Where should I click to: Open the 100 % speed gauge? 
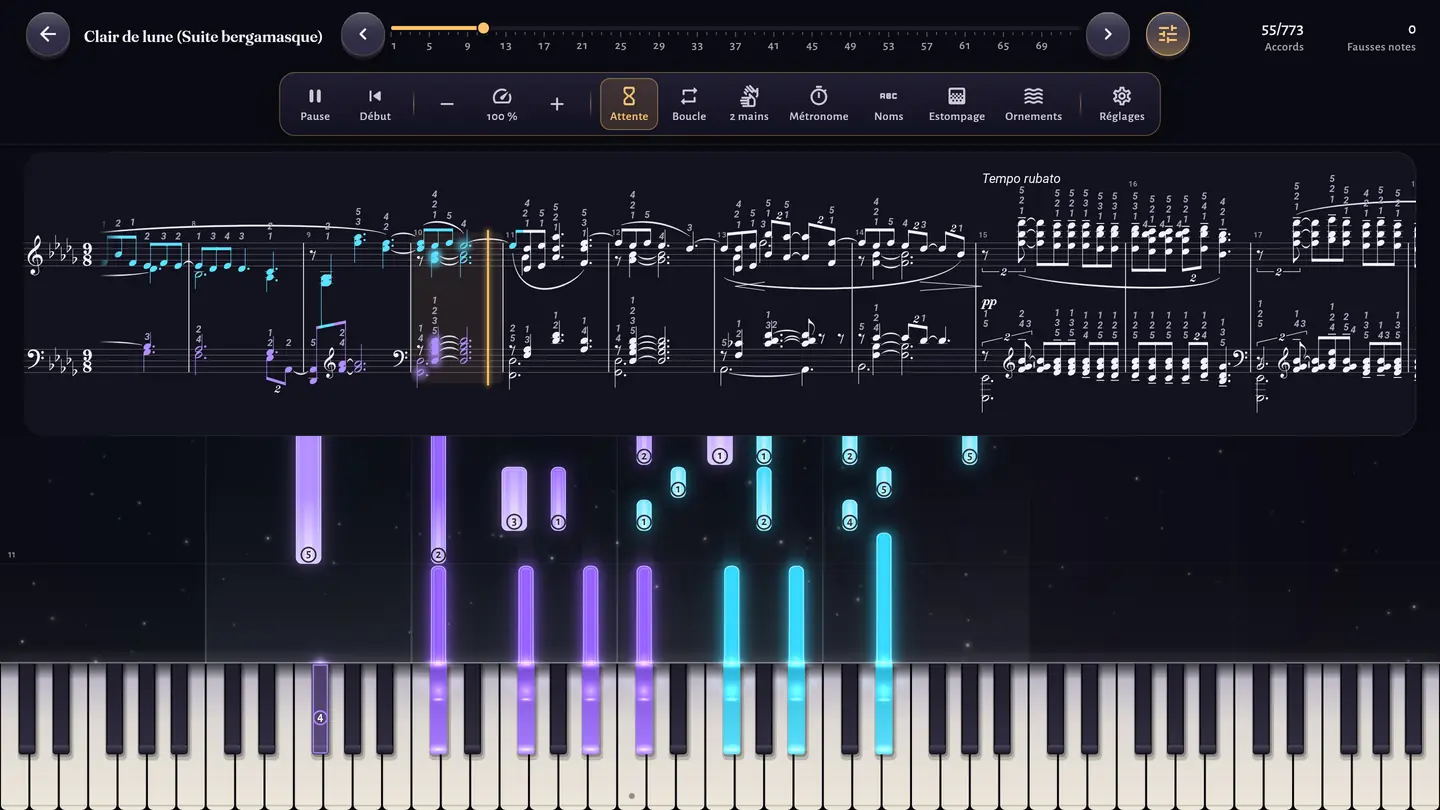502,104
